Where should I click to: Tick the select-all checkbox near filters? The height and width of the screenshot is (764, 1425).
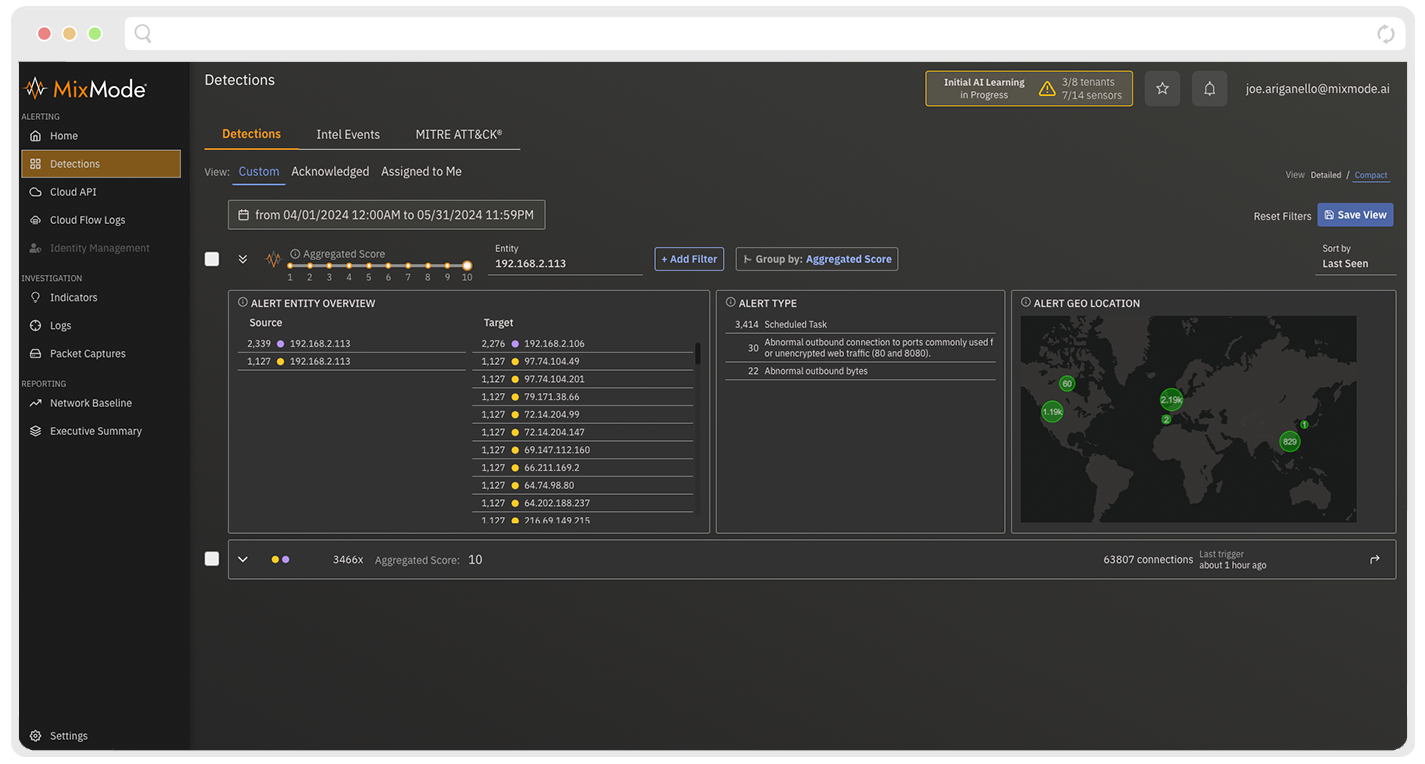[x=212, y=259]
